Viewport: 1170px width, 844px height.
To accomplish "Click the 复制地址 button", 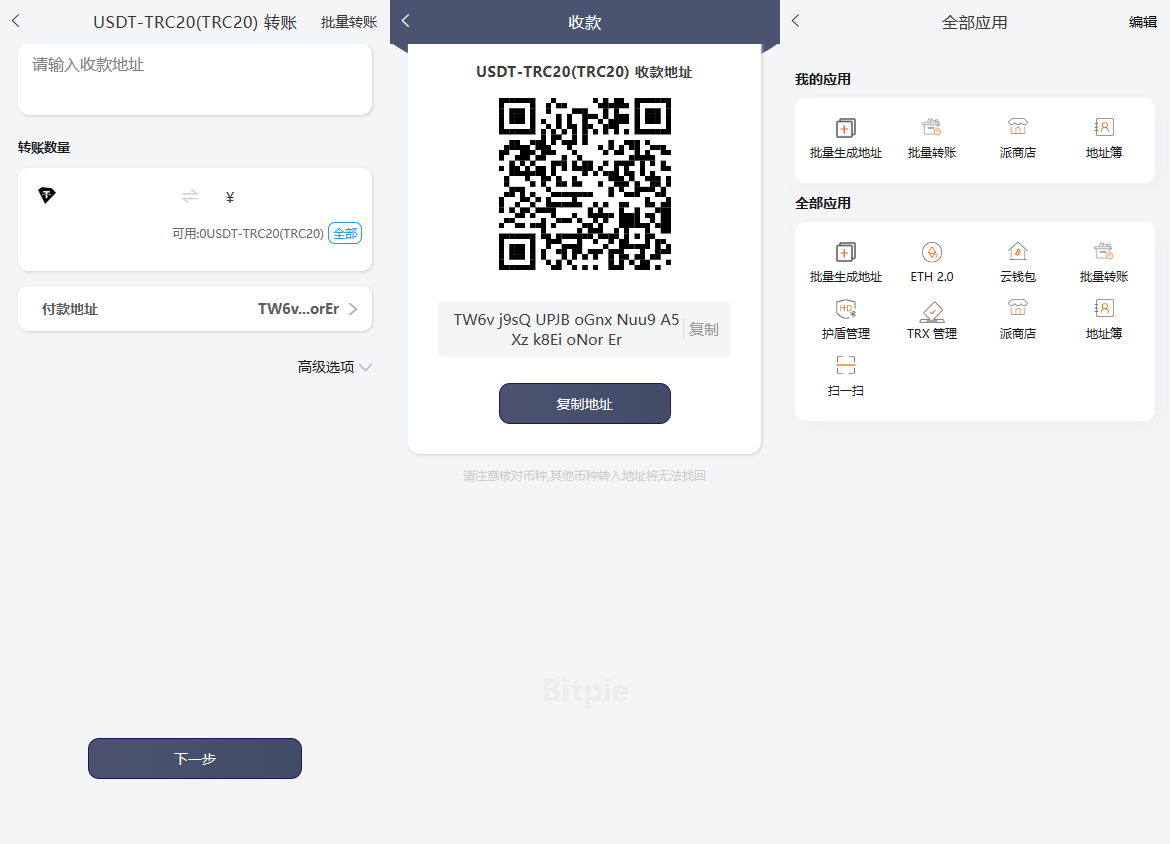I will tap(585, 404).
